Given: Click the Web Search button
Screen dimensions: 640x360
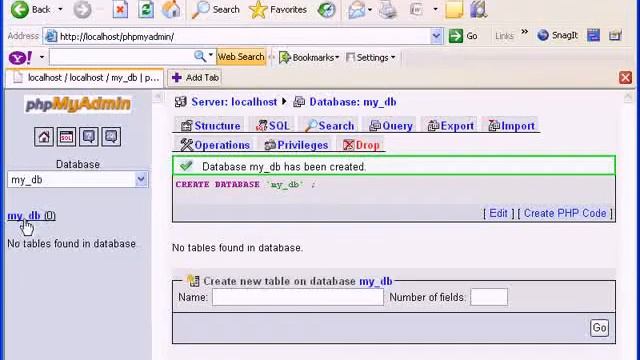Looking at the screenshot, I should [241, 57].
